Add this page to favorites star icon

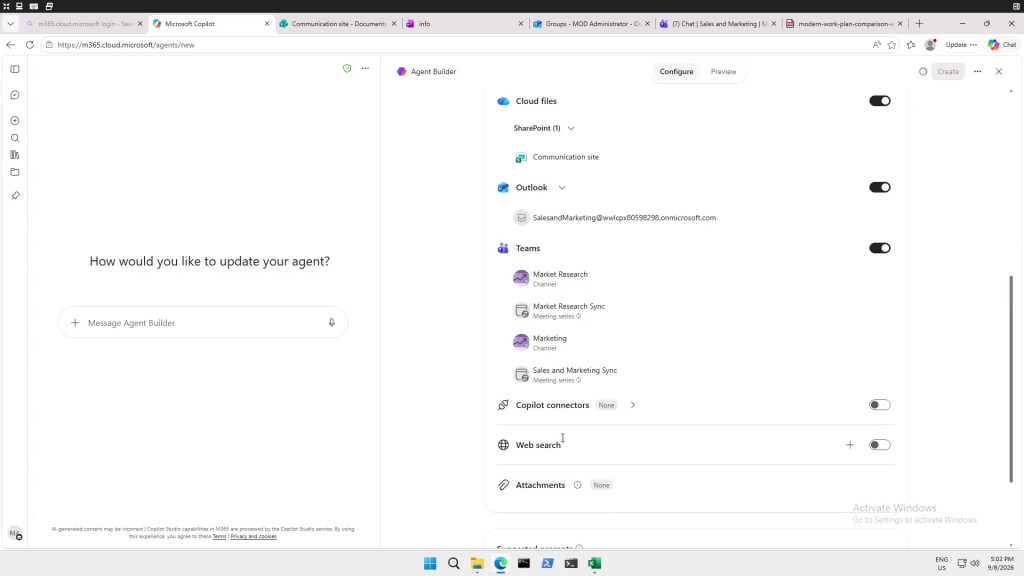(891, 45)
